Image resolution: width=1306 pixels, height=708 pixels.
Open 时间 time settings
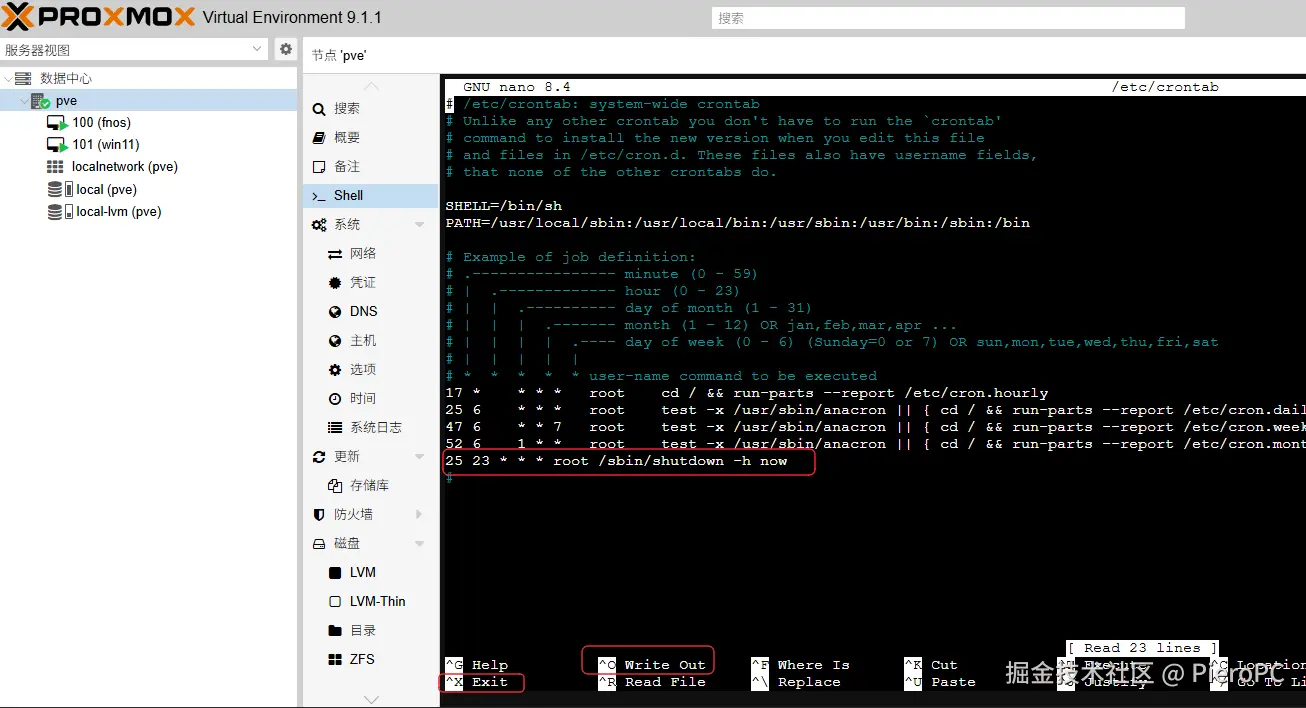click(362, 398)
